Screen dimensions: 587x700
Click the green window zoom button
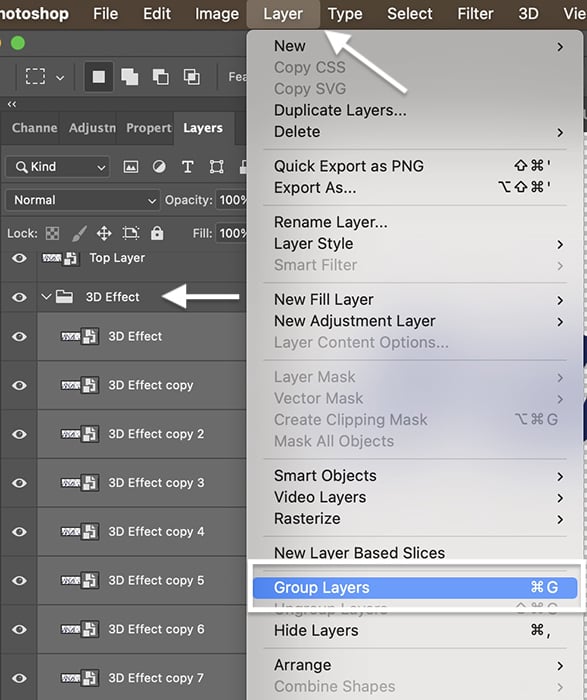tap(18, 43)
